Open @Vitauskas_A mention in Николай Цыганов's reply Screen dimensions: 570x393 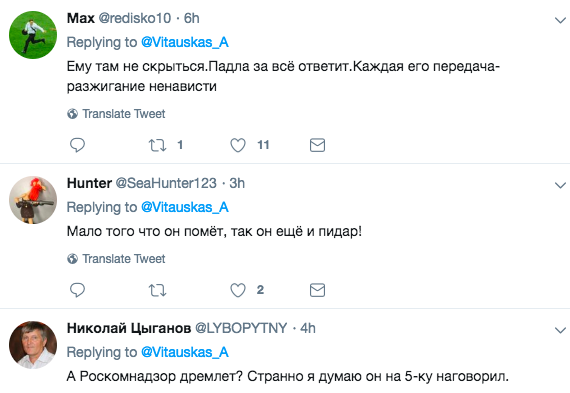[x=185, y=353]
